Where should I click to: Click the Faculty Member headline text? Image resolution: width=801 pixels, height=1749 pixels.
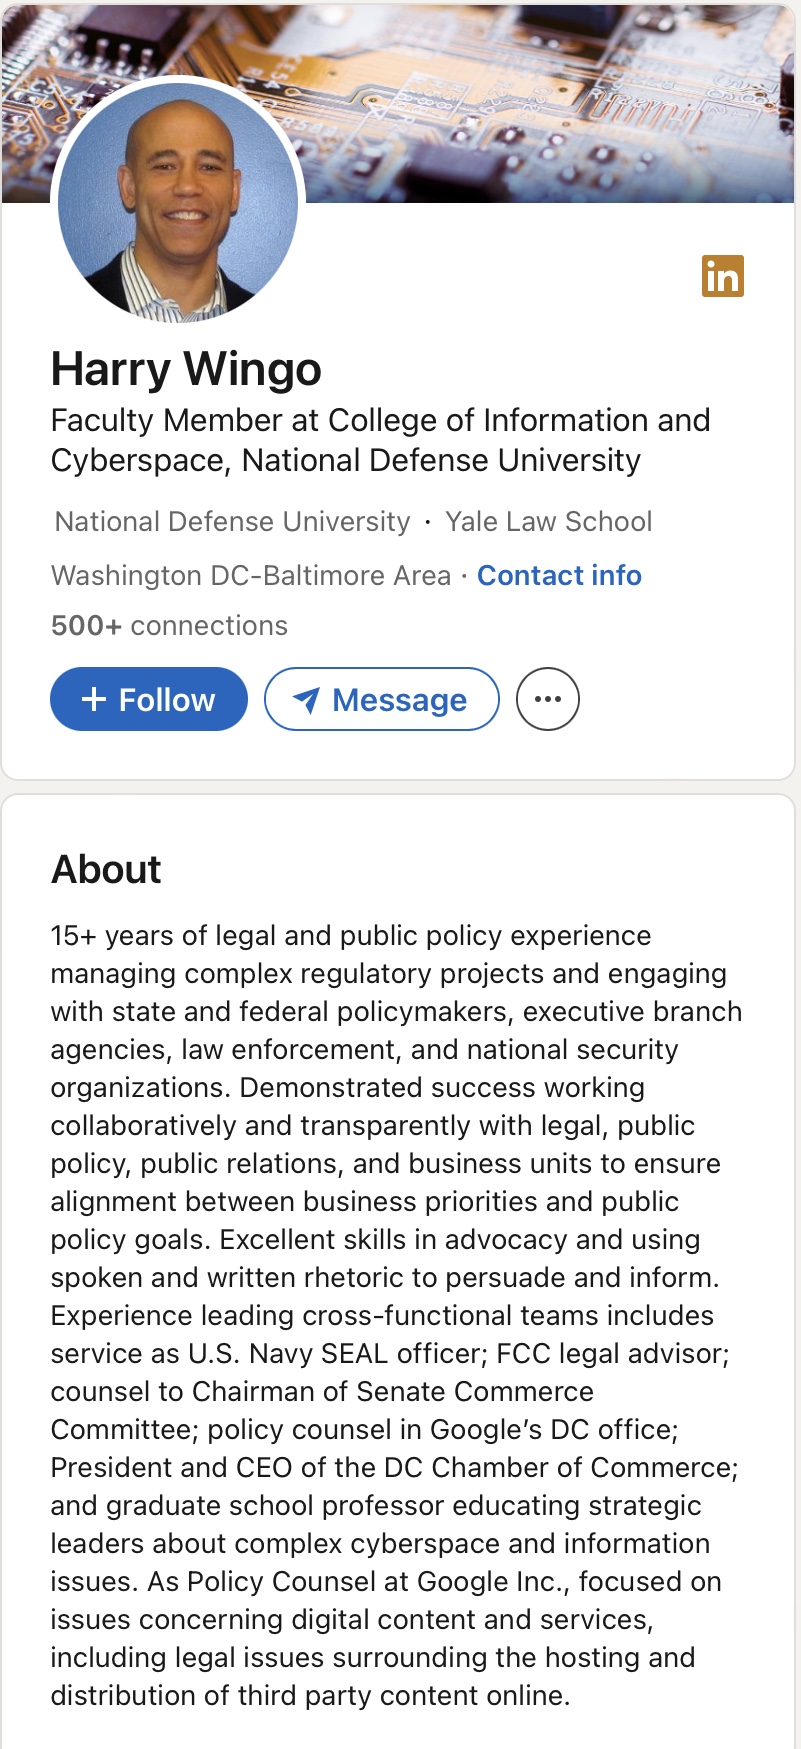tap(380, 440)
